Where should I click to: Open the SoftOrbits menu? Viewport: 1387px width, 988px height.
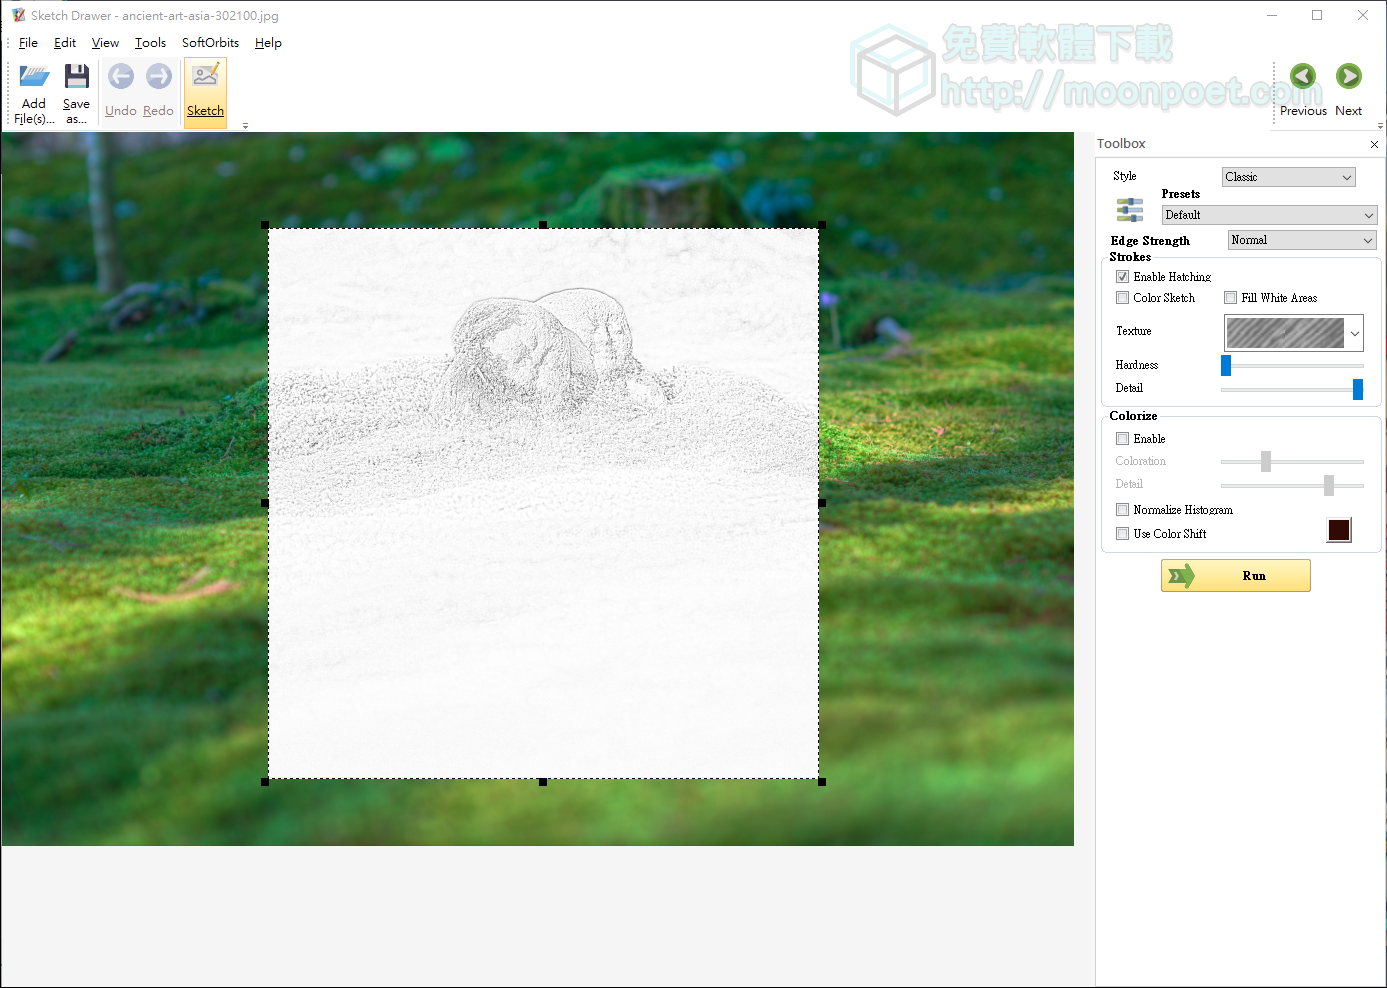click(x=210, y=42)
